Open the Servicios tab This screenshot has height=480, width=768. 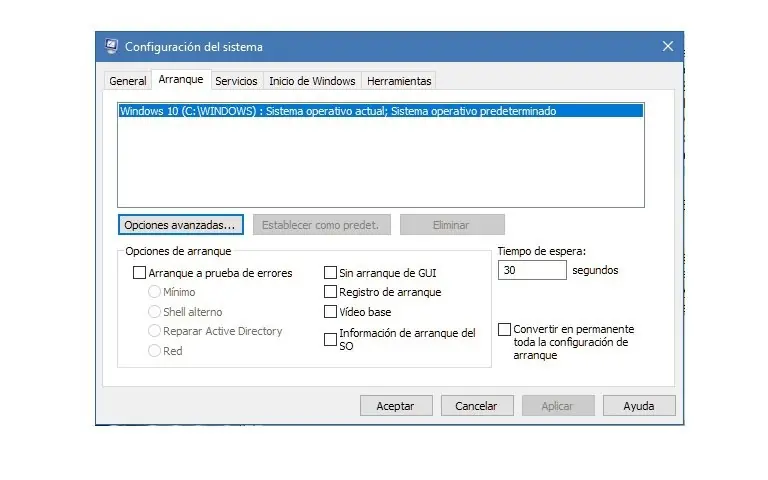(x=236, y=81)
